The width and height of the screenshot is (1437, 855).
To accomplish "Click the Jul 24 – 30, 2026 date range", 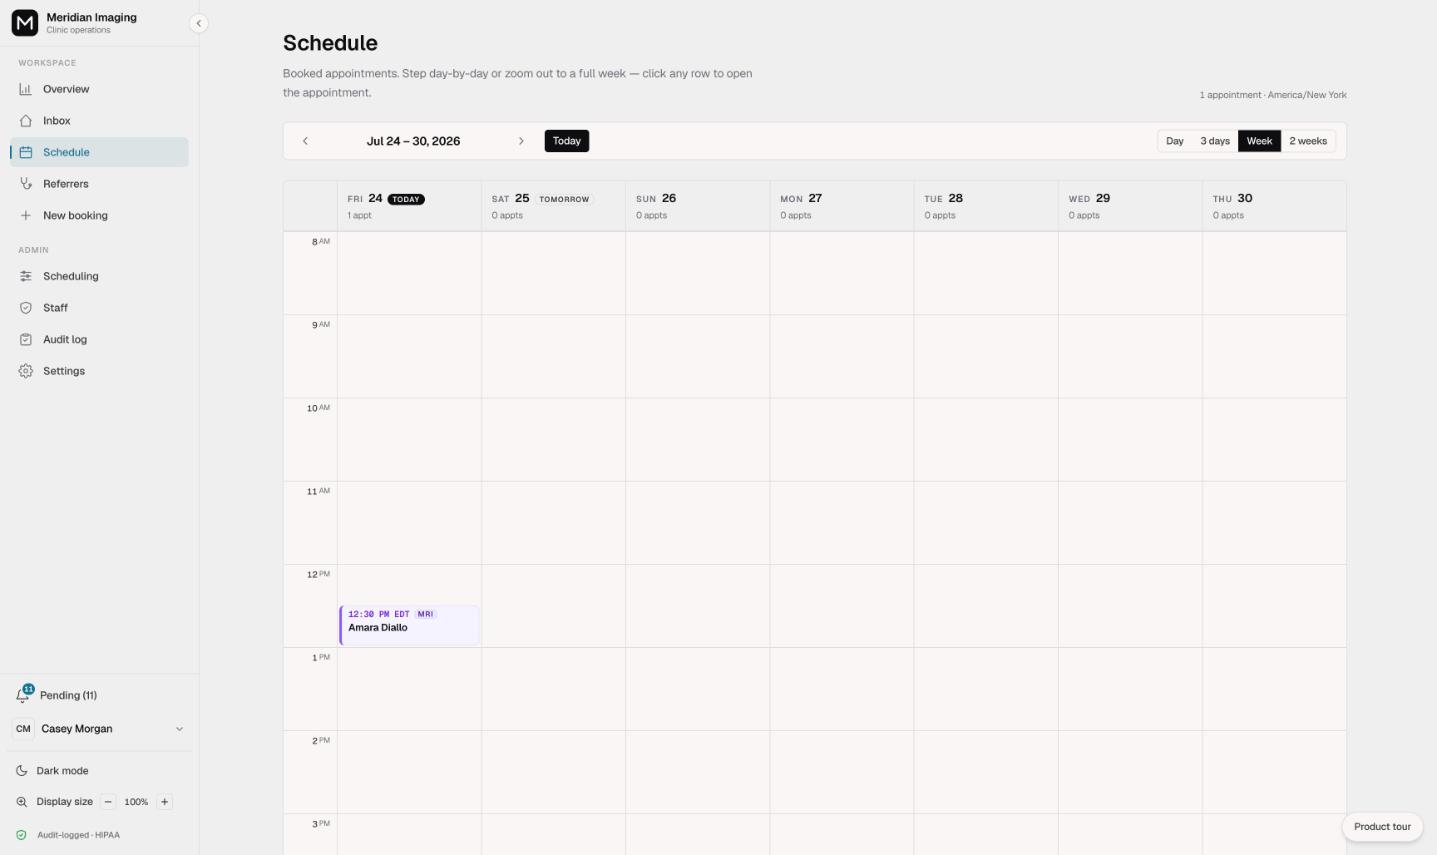I will click(413, 141).
